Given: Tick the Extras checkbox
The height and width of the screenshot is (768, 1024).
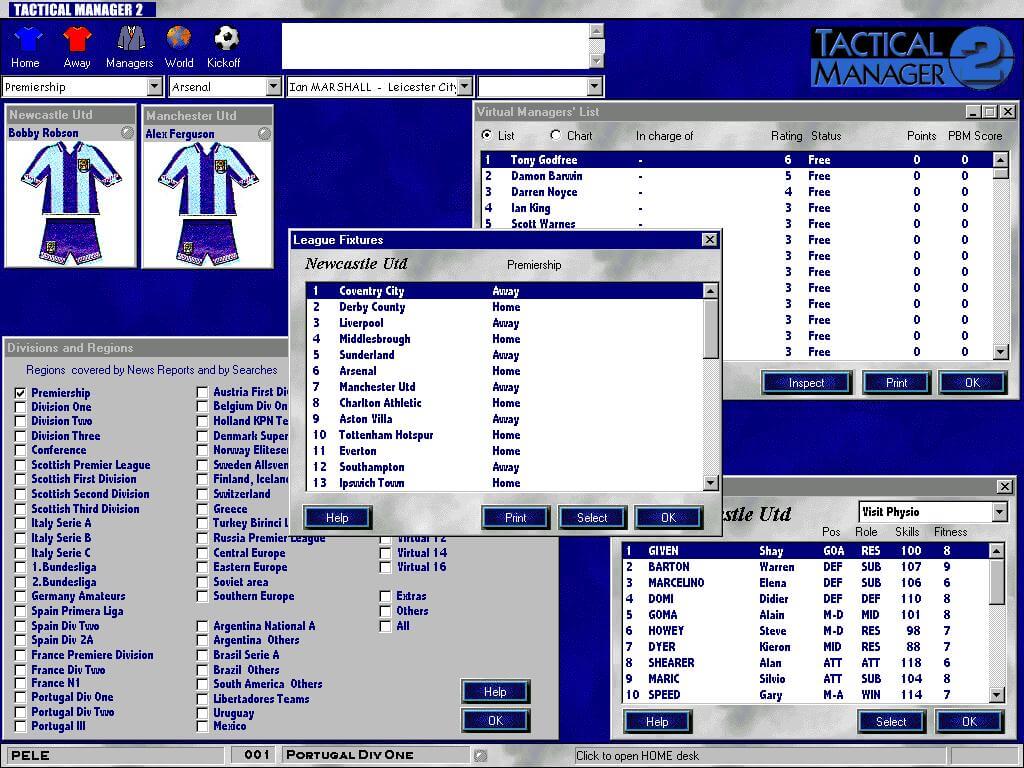Looking at the screenshot, I should (385, 596).
